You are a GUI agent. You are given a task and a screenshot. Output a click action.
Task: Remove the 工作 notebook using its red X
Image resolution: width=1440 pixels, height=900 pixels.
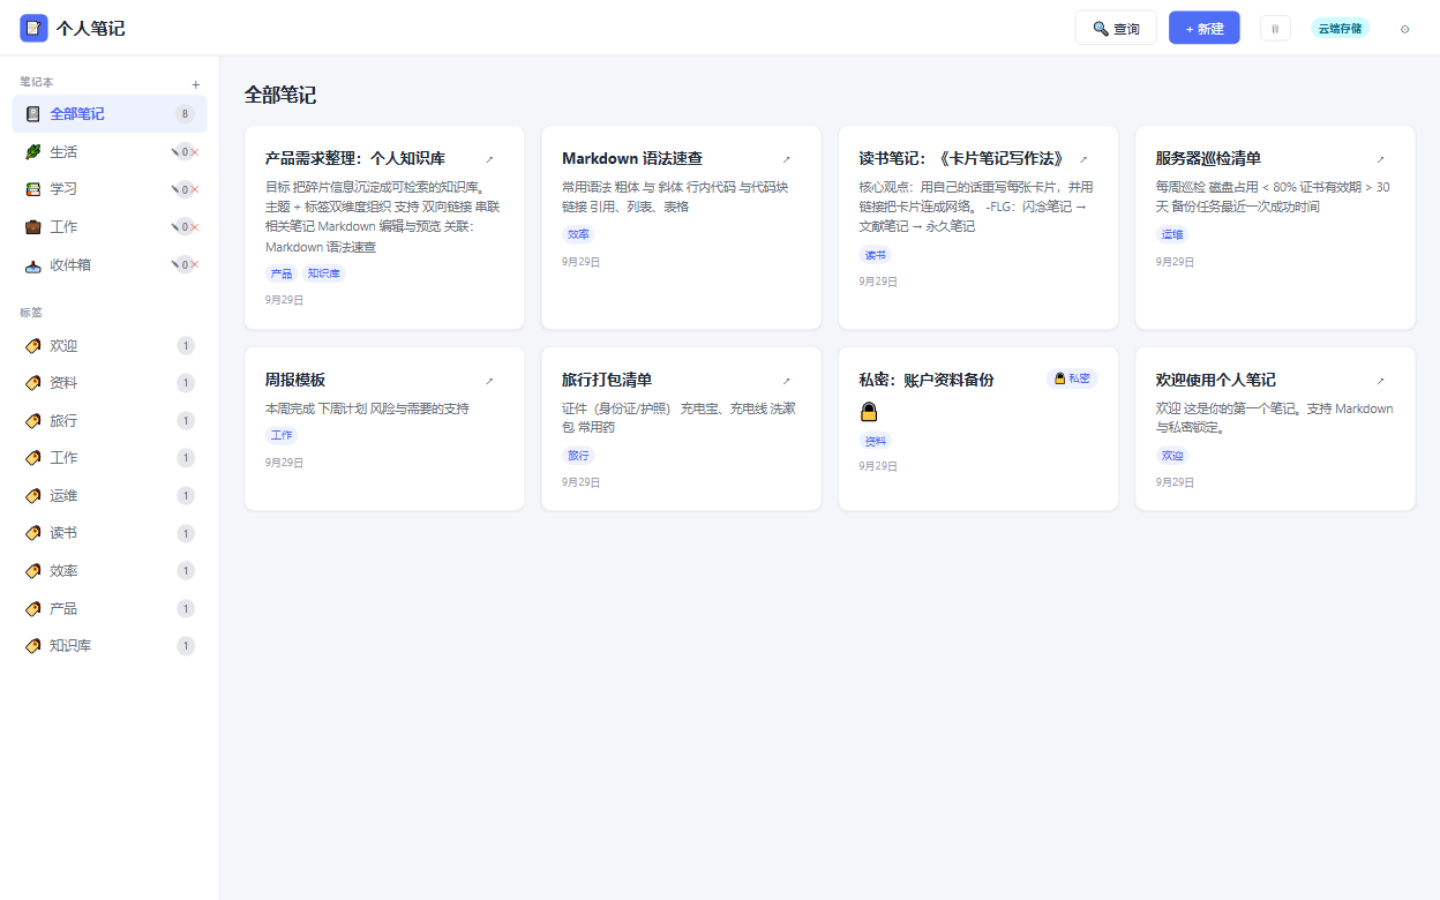pos(195,227)
